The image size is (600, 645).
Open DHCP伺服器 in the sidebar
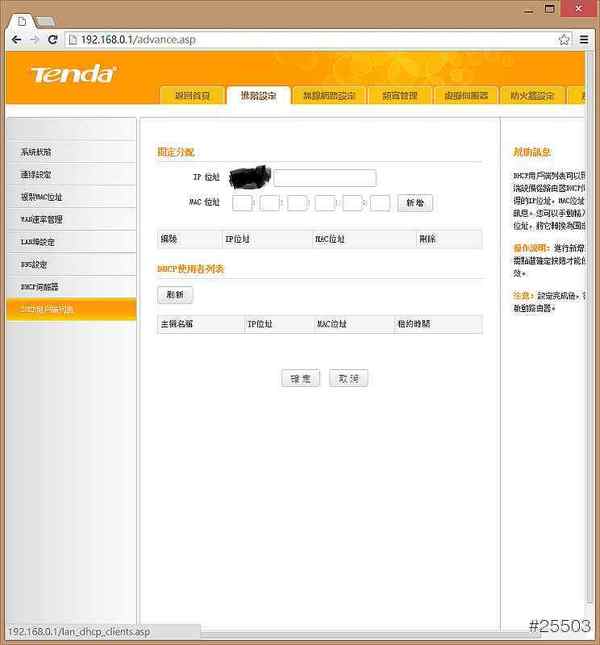(x=72, y=287)
